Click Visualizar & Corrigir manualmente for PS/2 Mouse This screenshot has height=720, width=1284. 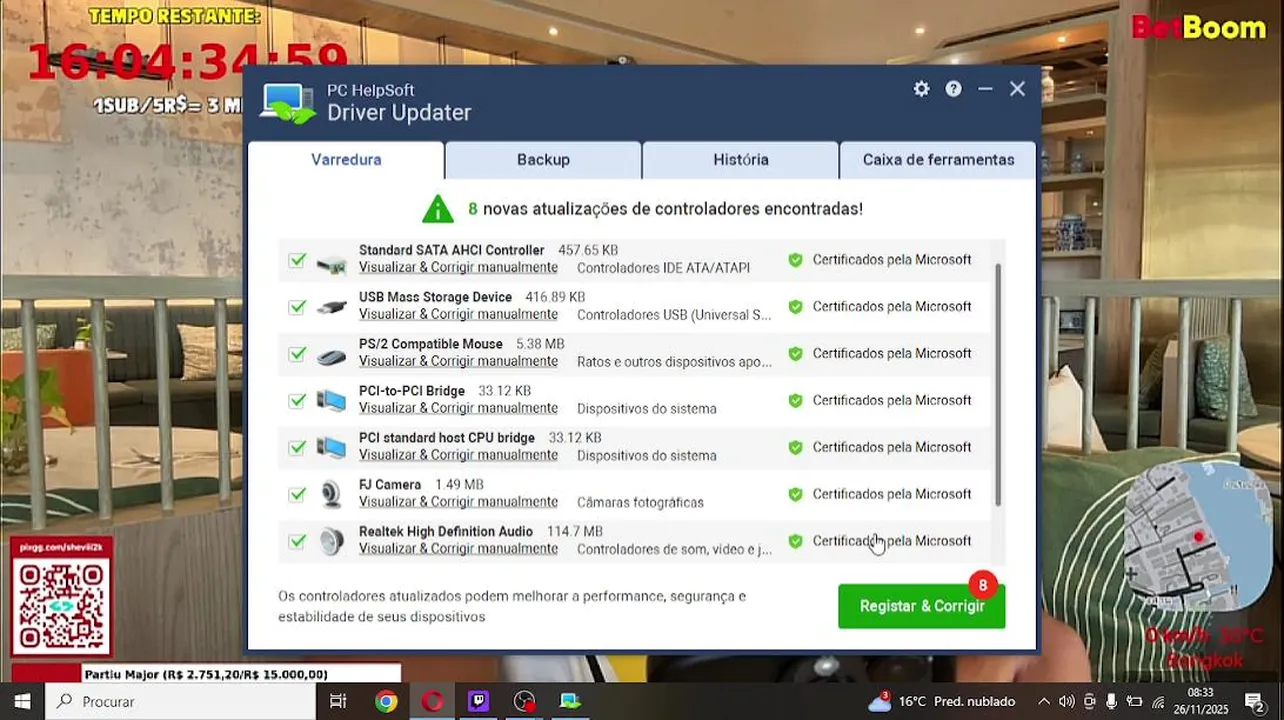click(458, 362)
